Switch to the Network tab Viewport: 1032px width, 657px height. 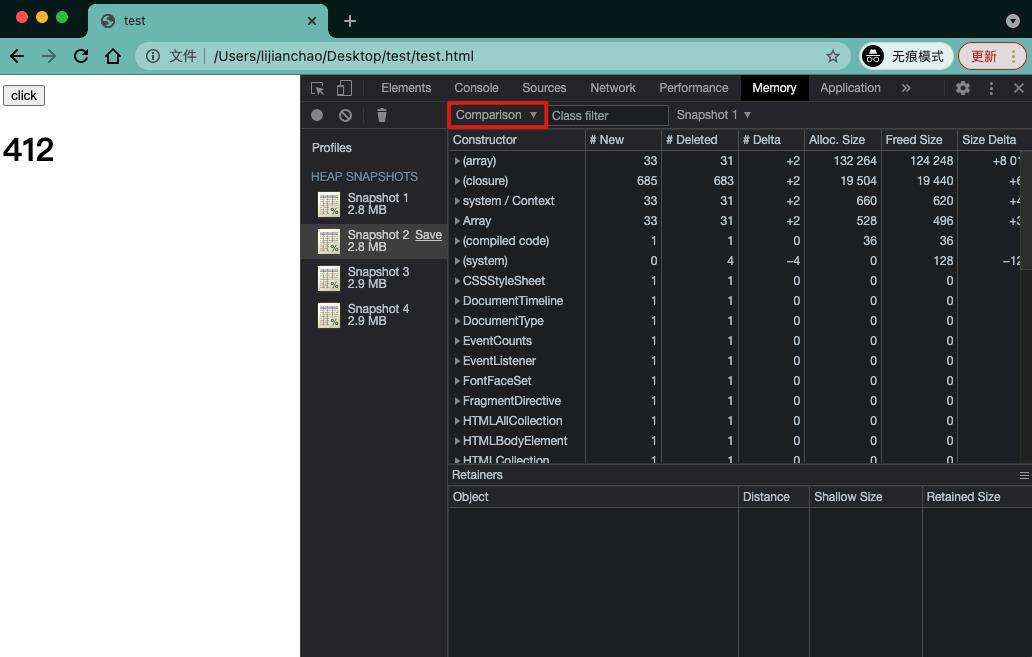point(613,88)
